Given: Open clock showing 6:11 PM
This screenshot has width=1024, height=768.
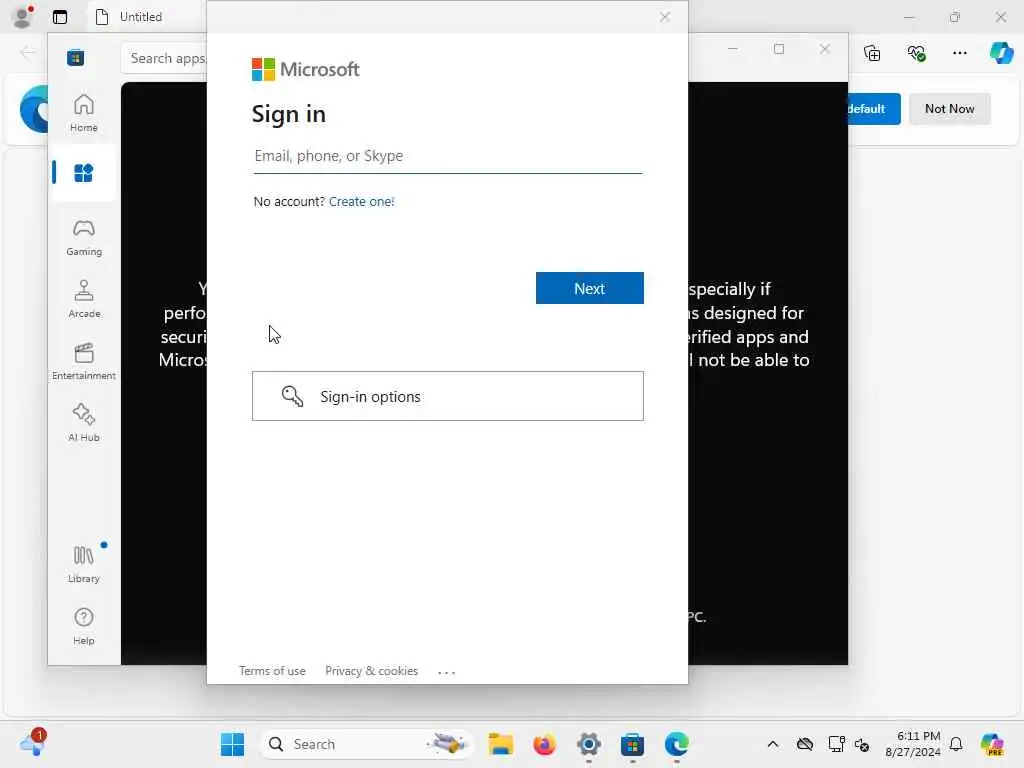Looking at the screenshot, I should coord(913,744).
